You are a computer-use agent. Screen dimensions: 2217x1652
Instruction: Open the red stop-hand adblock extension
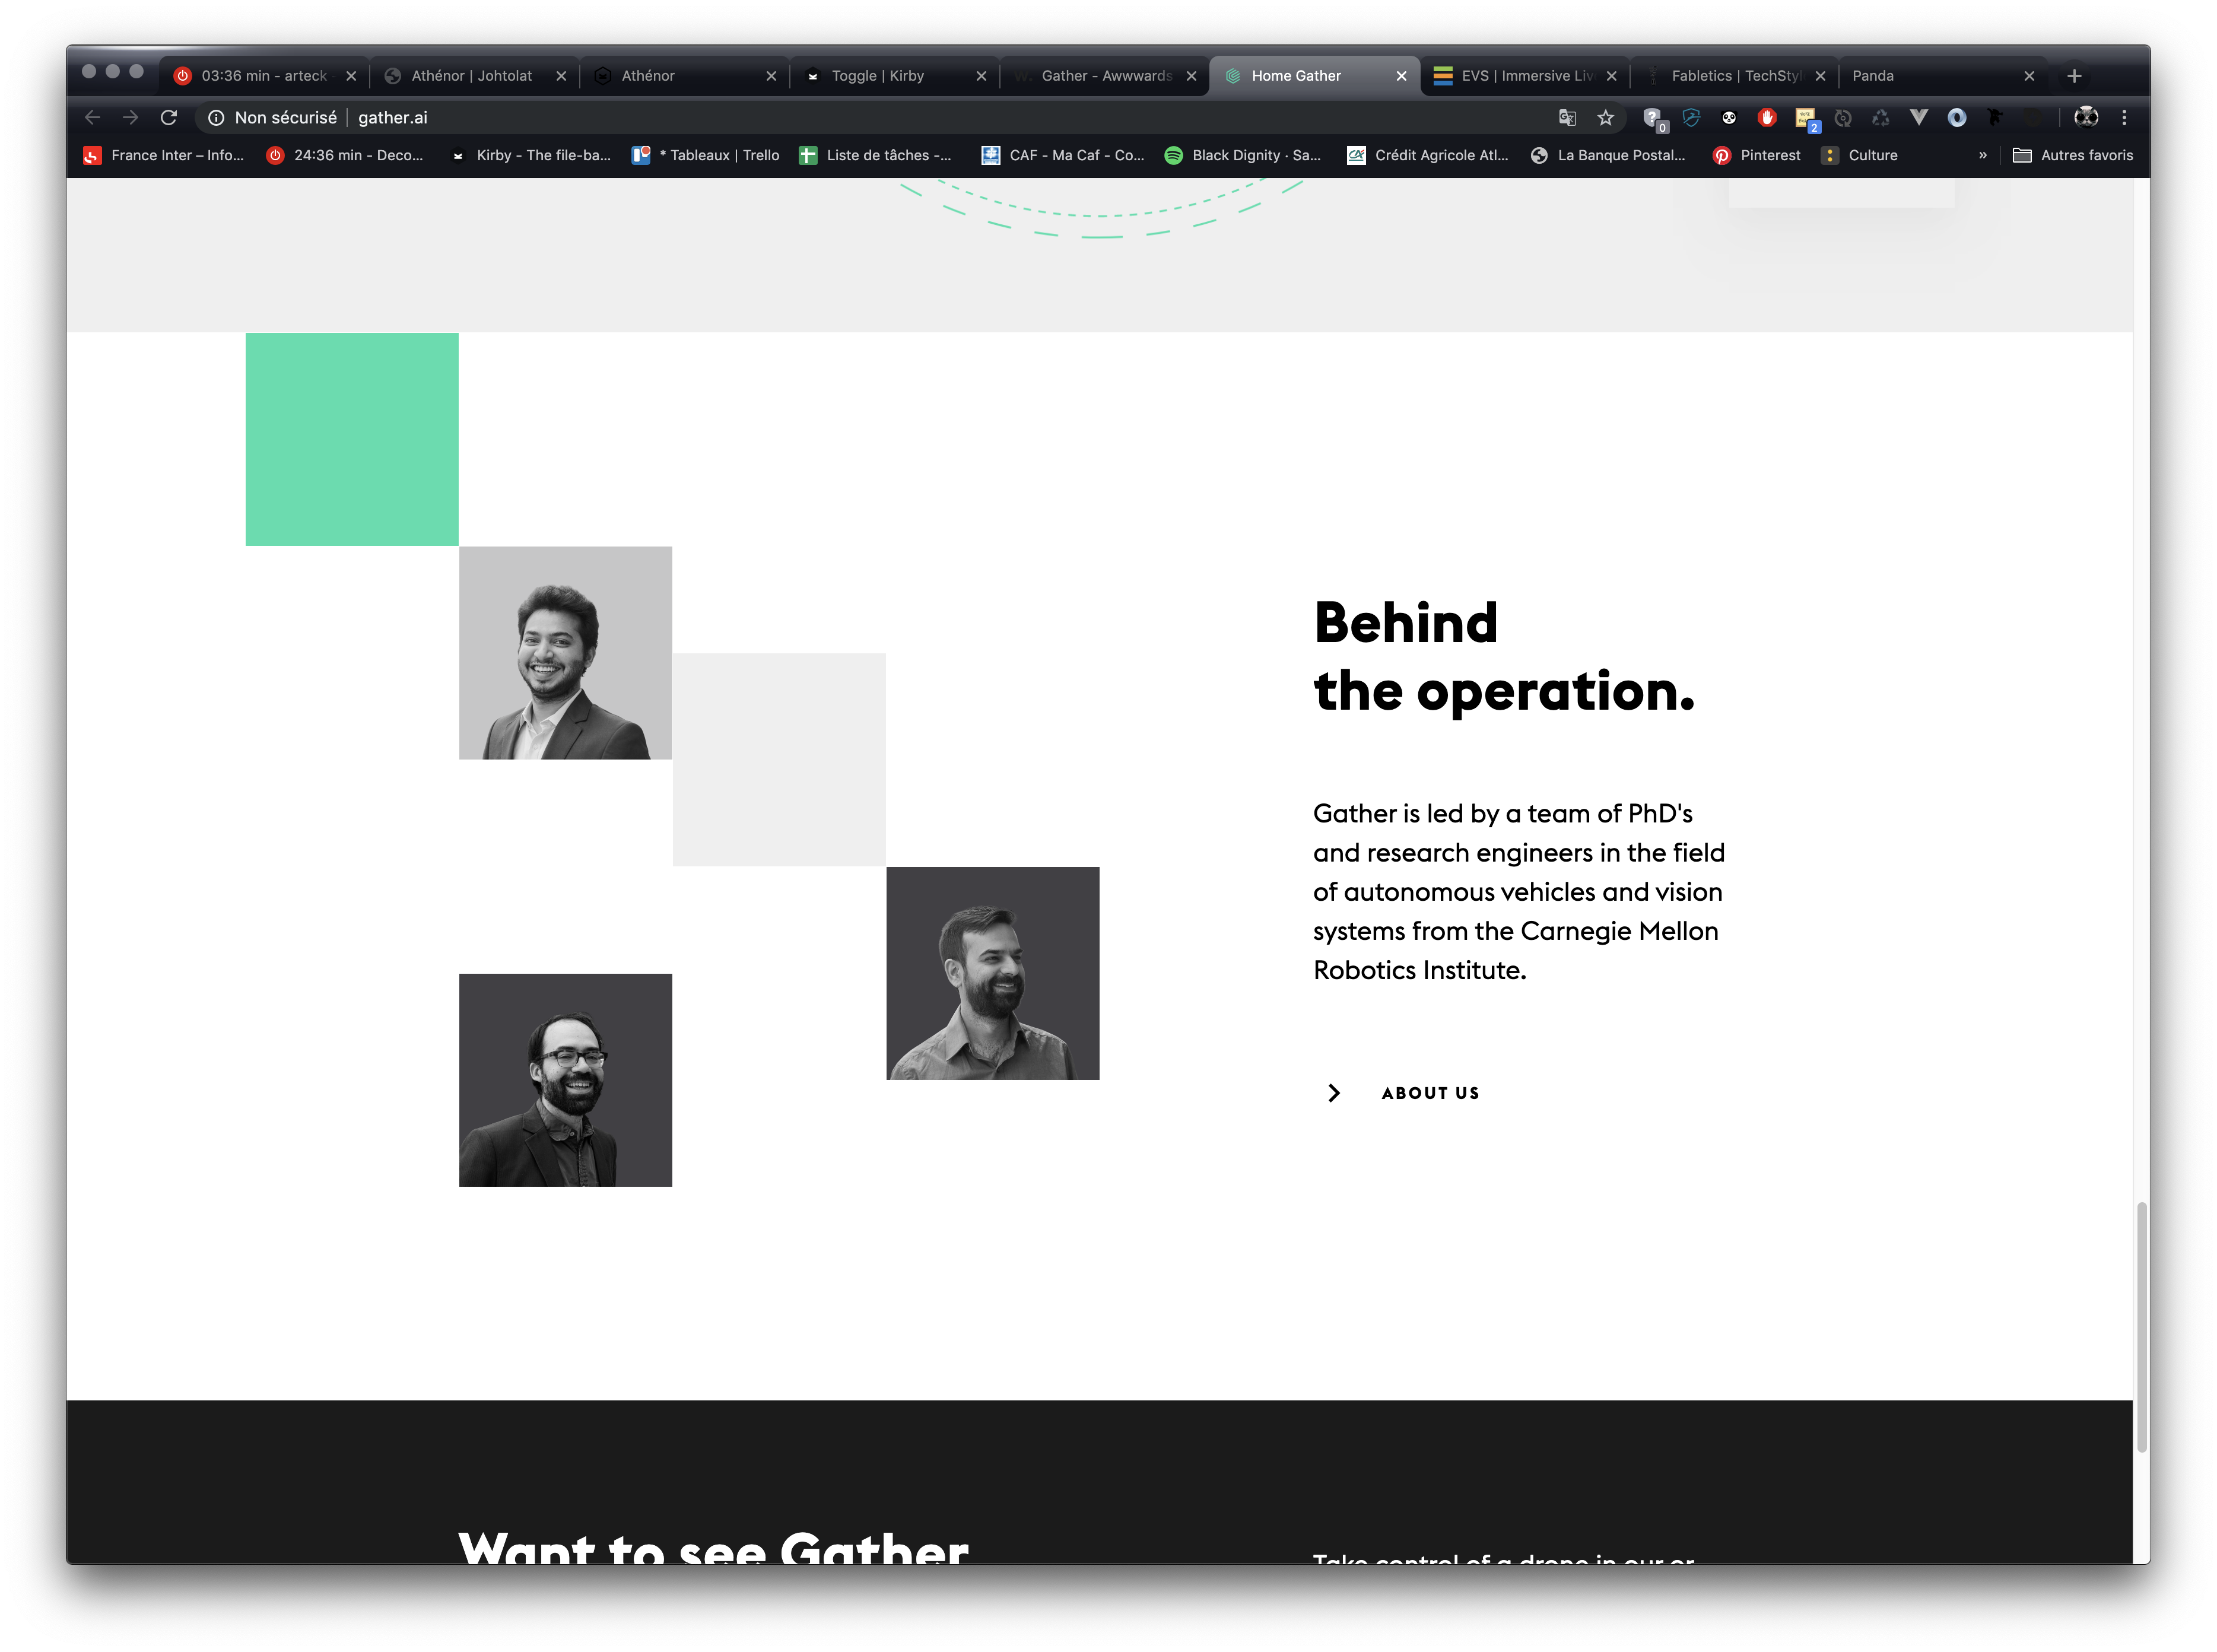[x=1767, y=118]
